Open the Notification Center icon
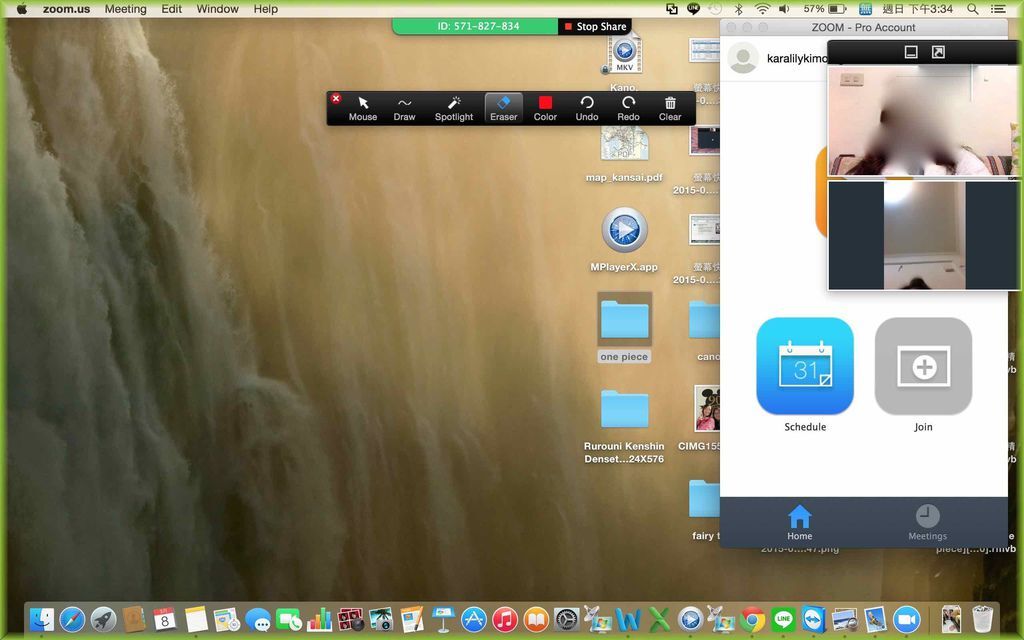 click(998, 9)
